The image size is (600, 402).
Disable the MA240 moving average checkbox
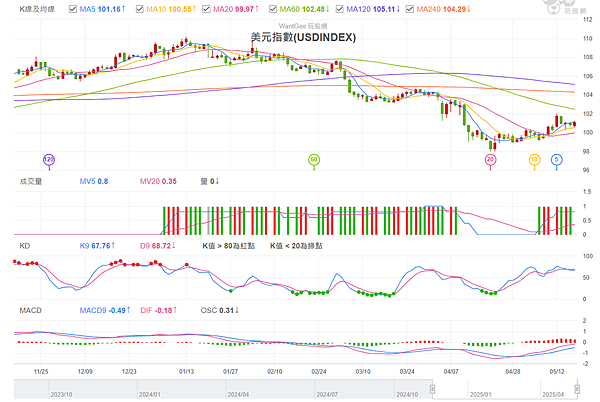pyautogui.click(x=410, y=9)
